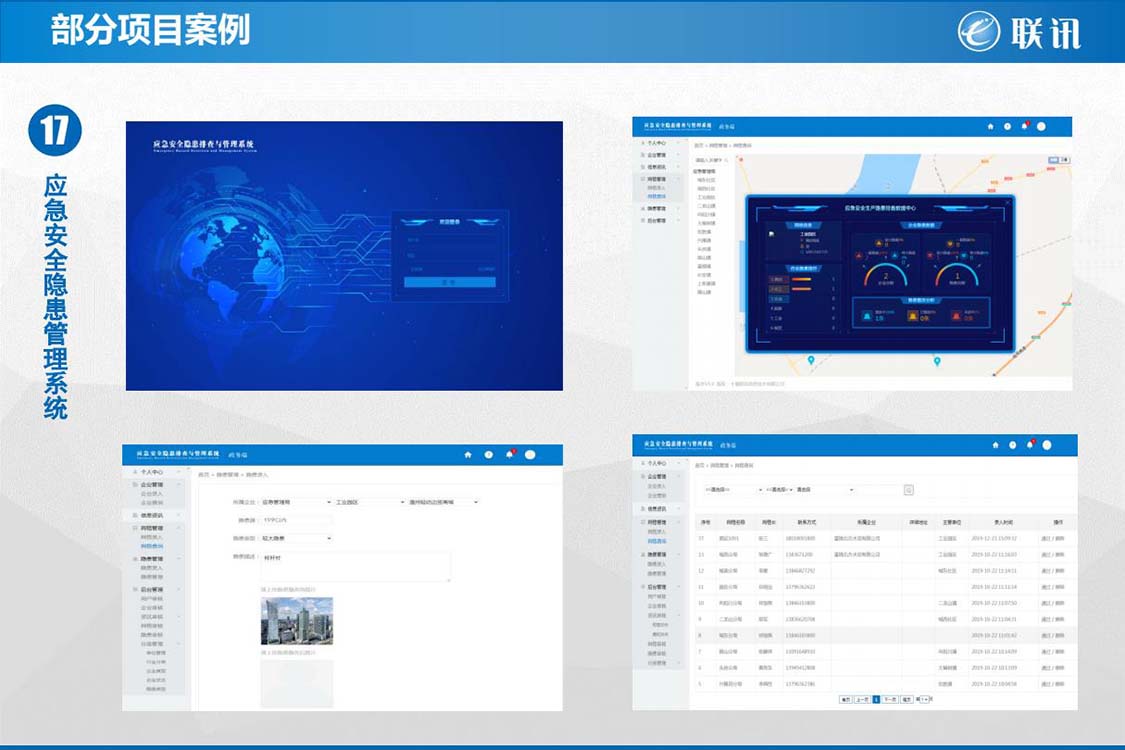
Task: Go to the last page in the table pagination
Action: (907, 699)
